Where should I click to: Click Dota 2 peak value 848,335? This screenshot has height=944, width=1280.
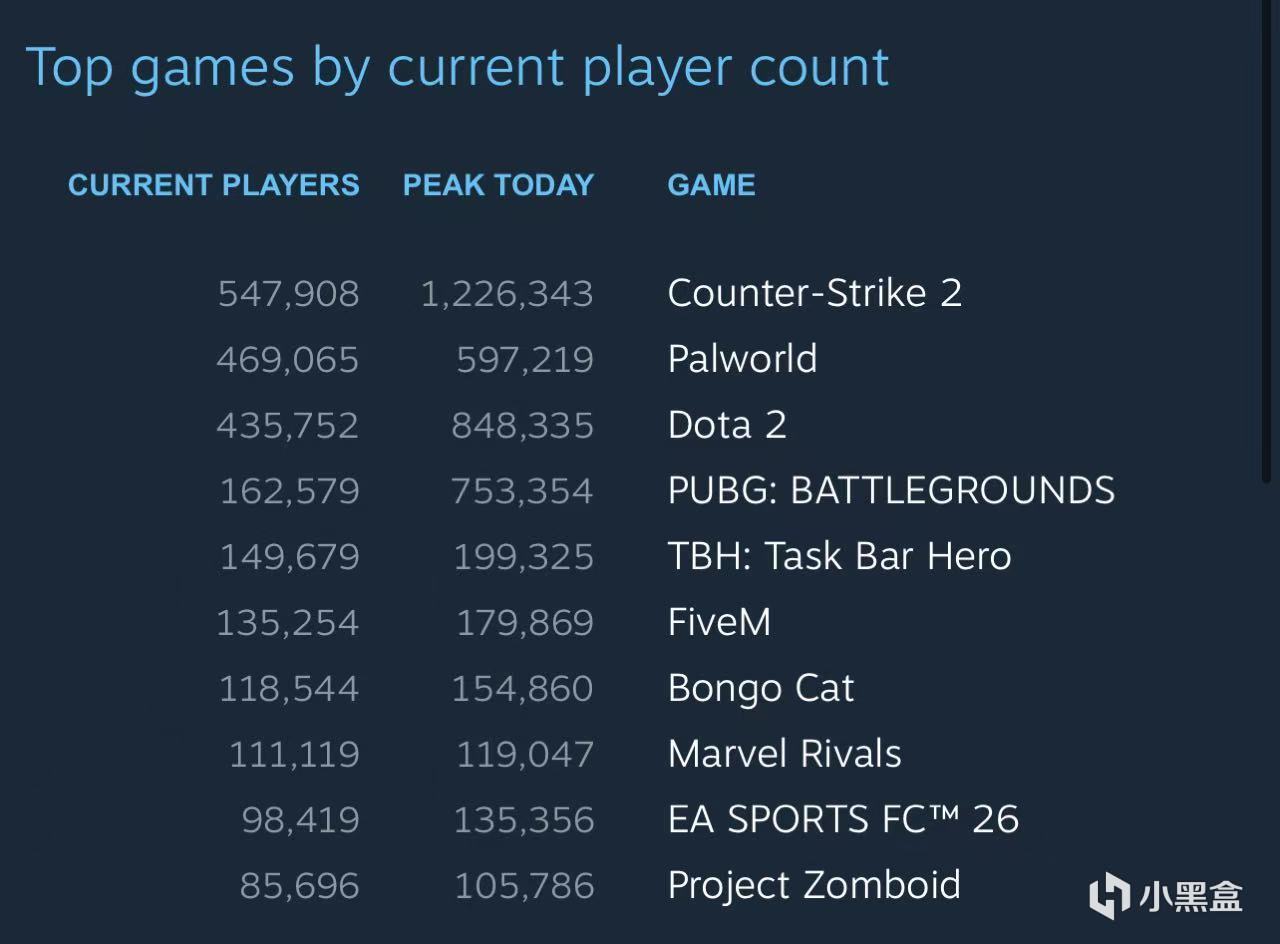click(522, 426)
